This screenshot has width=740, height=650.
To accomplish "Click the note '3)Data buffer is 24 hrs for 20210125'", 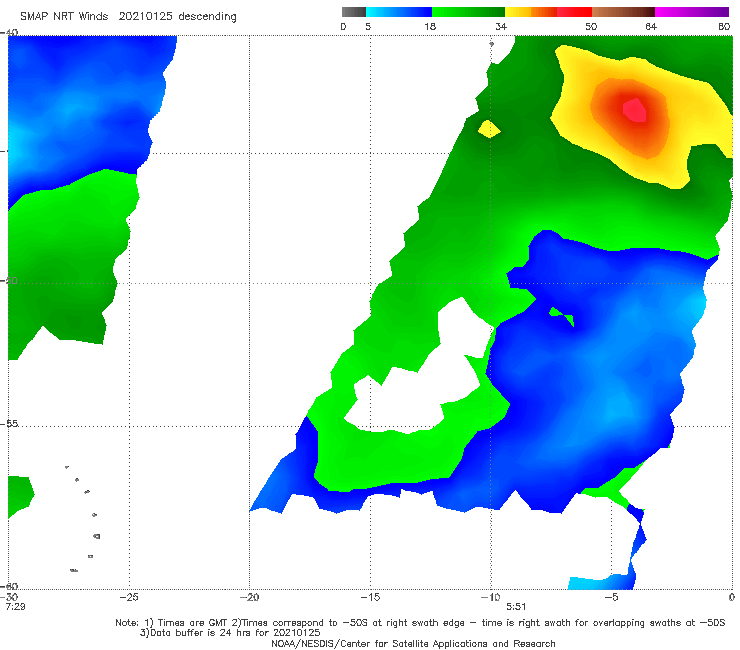I will point(230,633).
